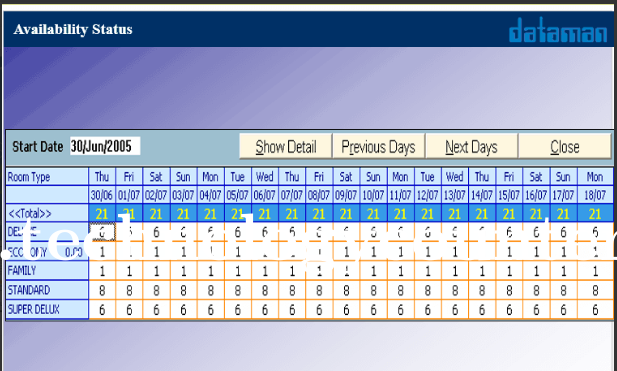Image resolution: width=617 pixels, height=371 pixels.
Task: Close the Availability Status window
Action: coord(565,147)
